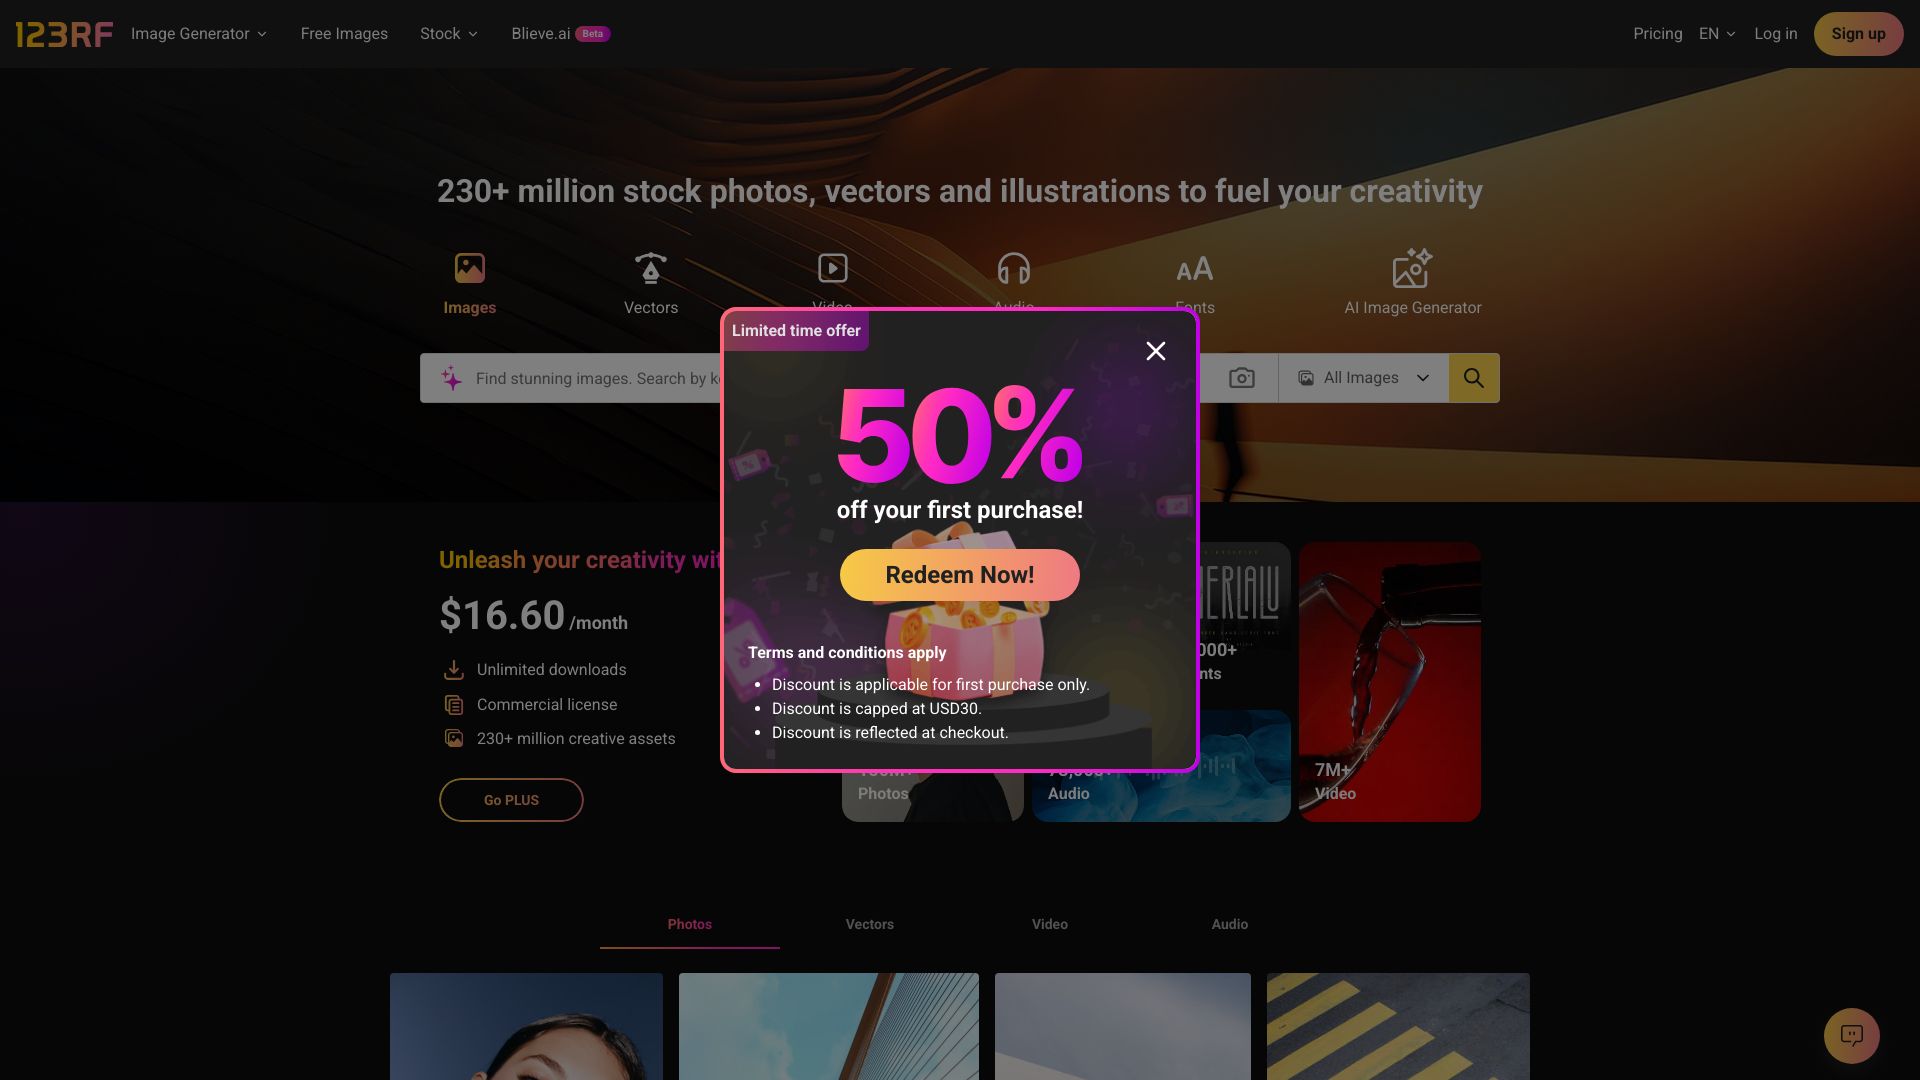
Task: Expand the Stock dropdown menu
Action: (x=449, y=34)
